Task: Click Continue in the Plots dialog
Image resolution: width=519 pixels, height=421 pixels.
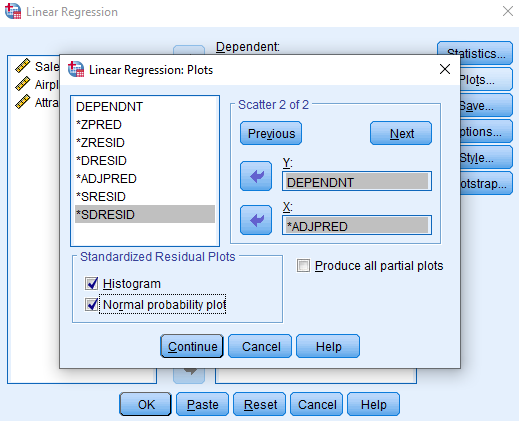Action: (x=192, y=346)
